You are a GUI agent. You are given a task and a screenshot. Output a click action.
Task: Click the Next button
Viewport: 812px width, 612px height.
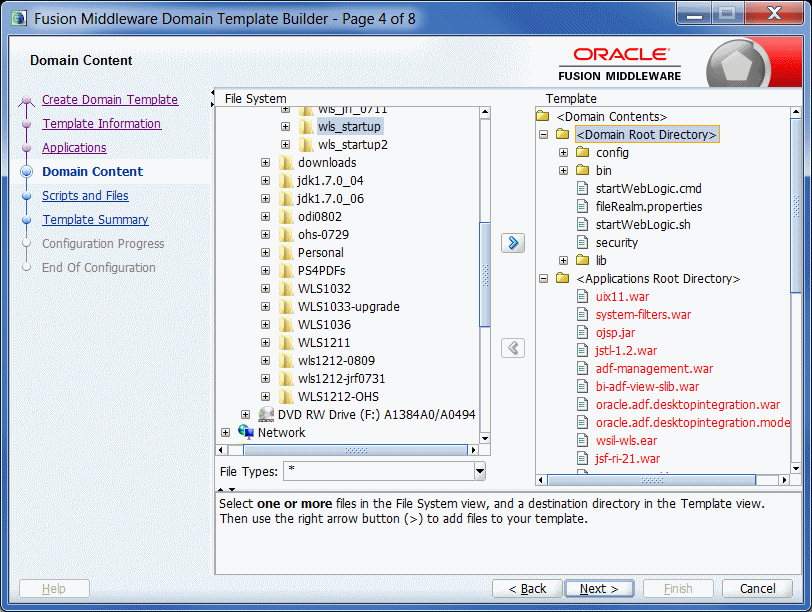[x=599, y=589]
